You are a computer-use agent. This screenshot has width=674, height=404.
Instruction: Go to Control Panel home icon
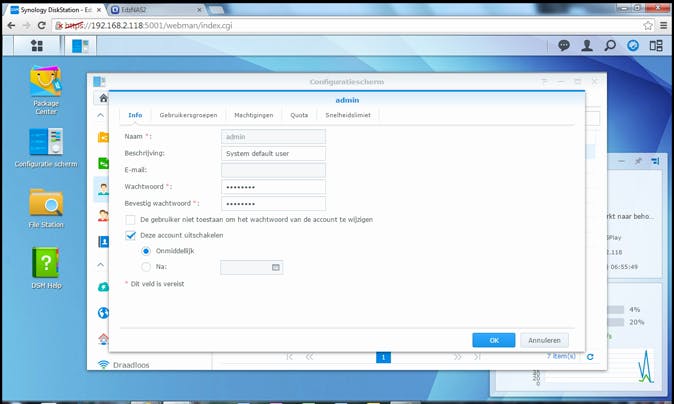click(x=103, y=98)
